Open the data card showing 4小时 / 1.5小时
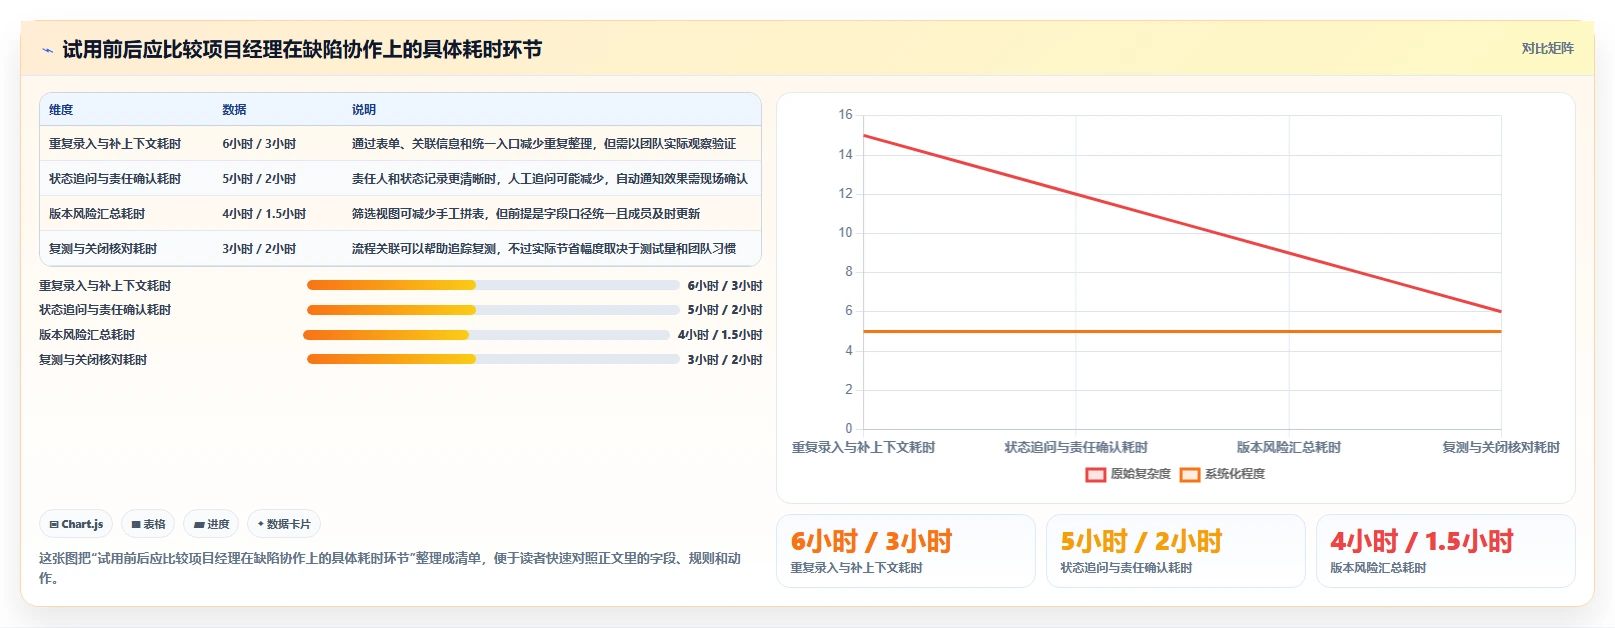Image resolution: width=1615 pixels, height=628 pixels. (1446, 551)
